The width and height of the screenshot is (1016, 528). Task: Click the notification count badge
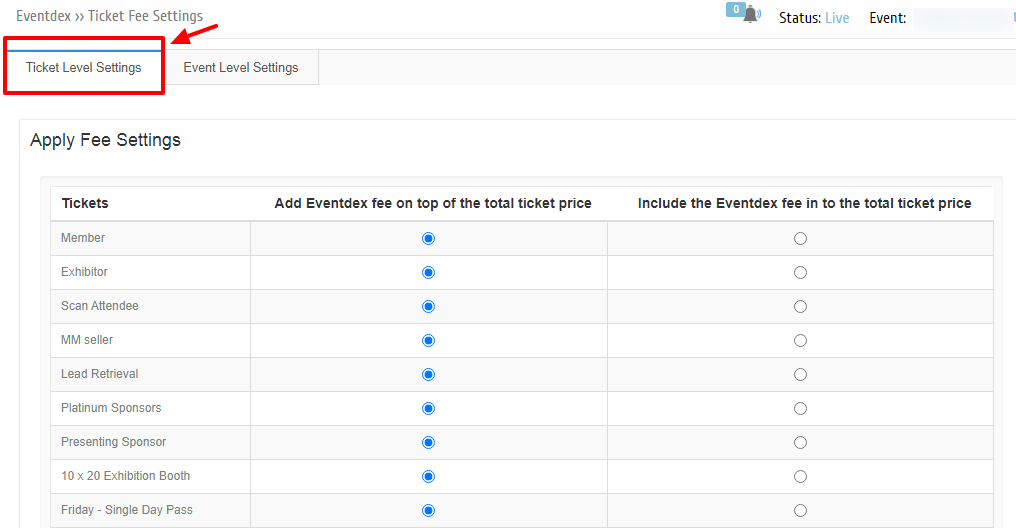coord(735,10)
